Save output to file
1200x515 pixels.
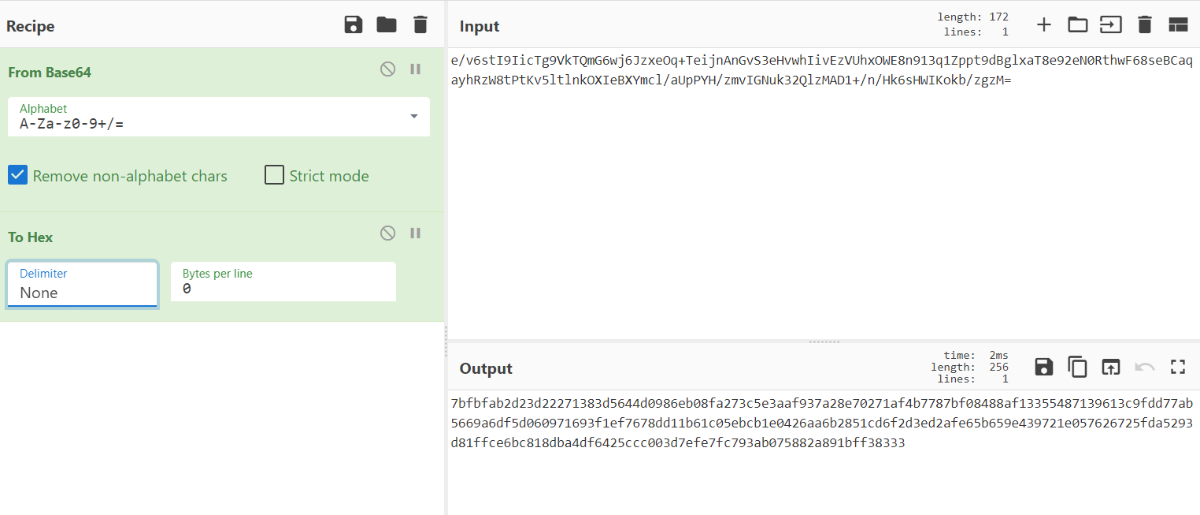coord(1044,367)
